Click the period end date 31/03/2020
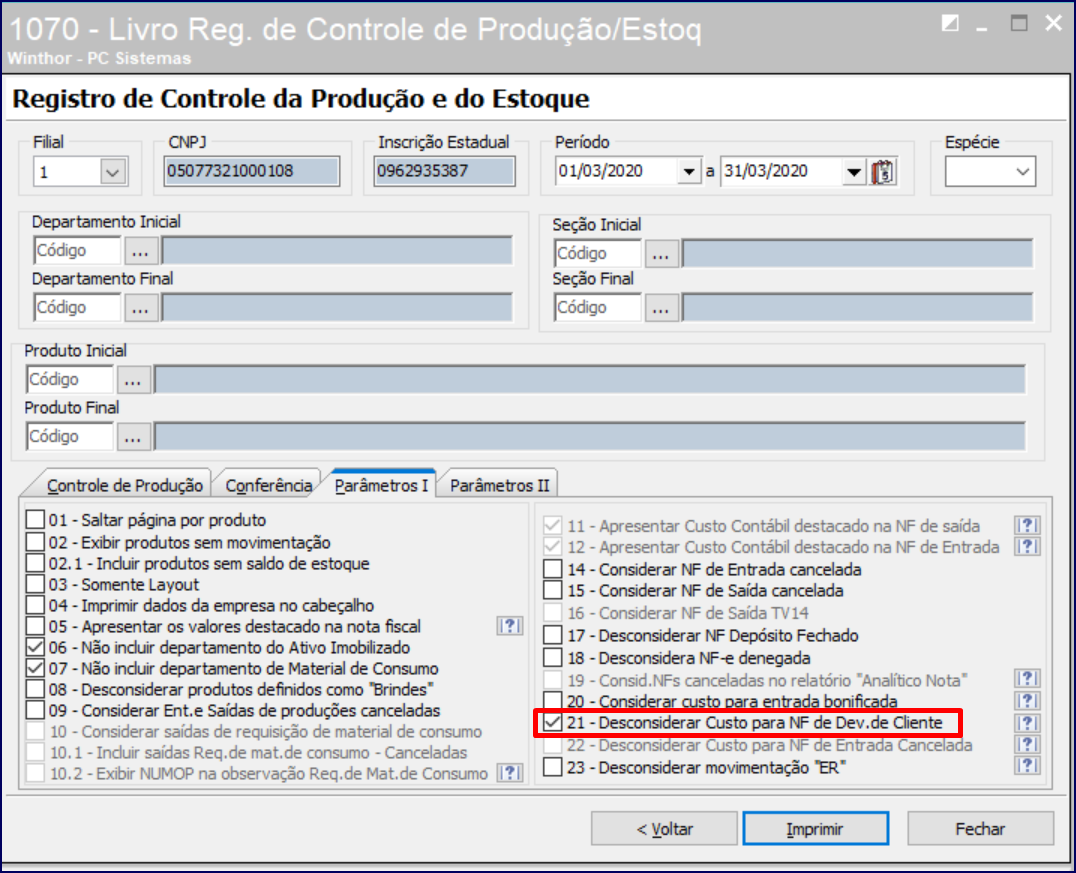Viewport: 1076px width, 873px height. [781, 172]
